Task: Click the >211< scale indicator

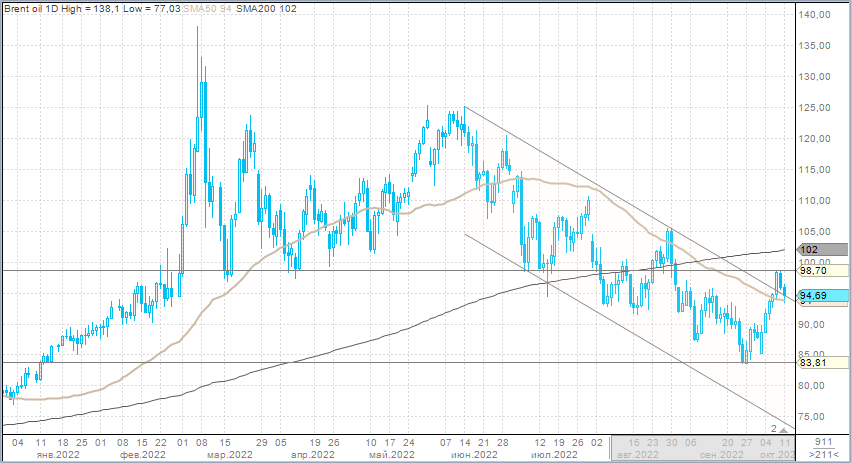Action: (823, 454)
